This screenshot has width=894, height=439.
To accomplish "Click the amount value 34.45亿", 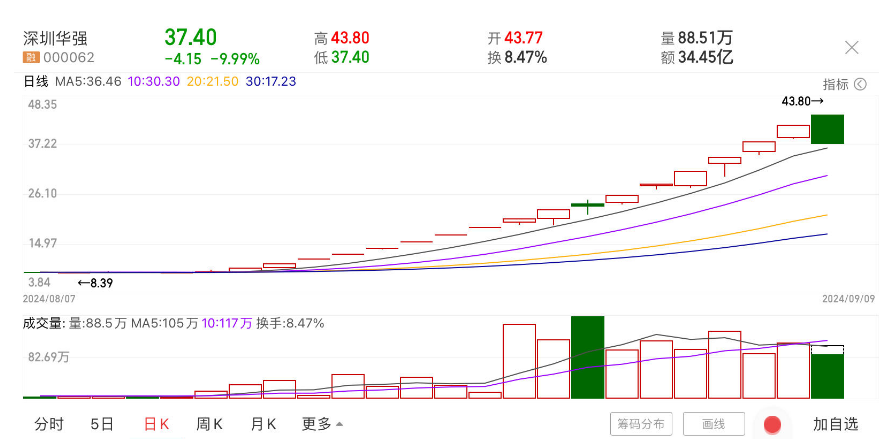I will coord(705,58).
